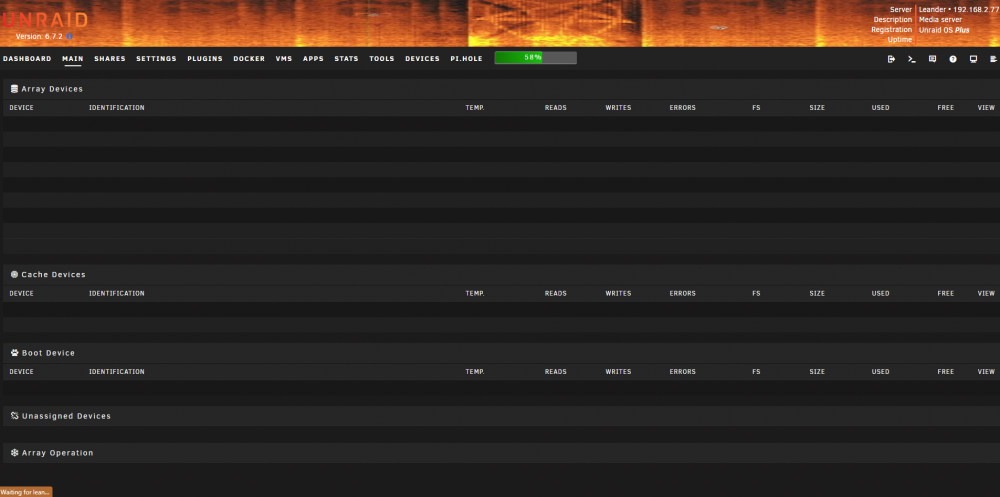Viewport: 1000px width, 497px height.
Task: Click SIZE header in Cache Devices table
Action: pyautogui.click(x=817, y=293)
